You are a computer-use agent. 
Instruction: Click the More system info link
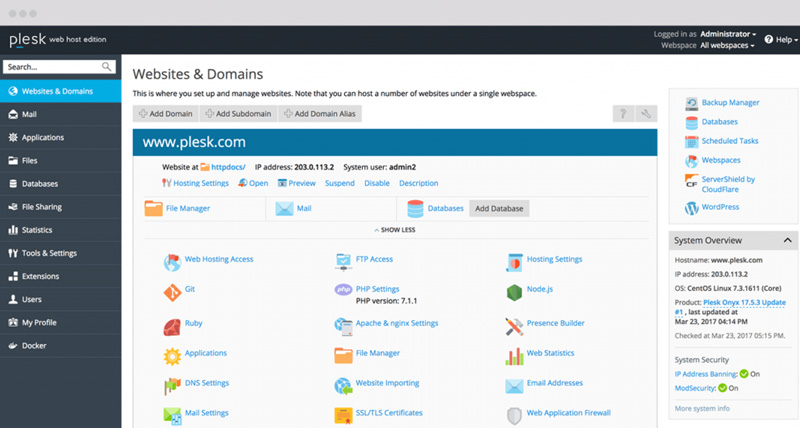(x=702, y=409)
